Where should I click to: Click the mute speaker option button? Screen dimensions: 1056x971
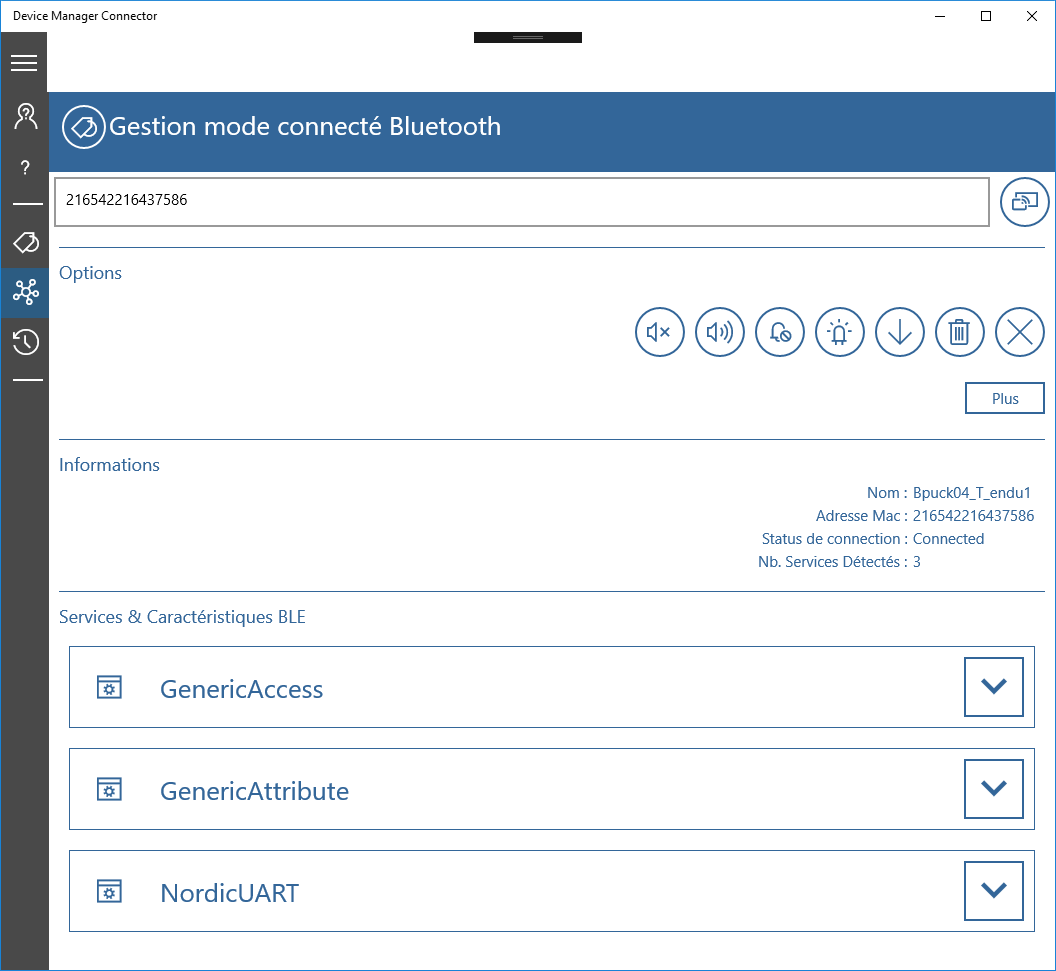[x=659, y=332]
